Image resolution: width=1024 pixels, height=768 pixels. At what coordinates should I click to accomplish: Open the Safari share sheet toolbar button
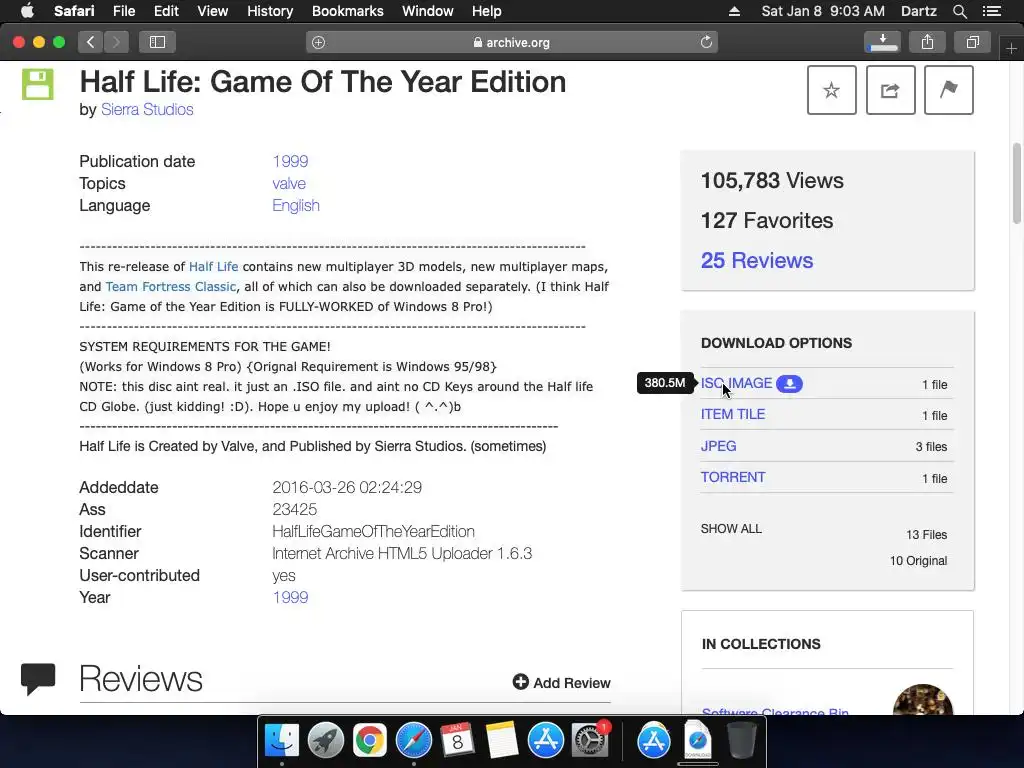tap(927, 42)
